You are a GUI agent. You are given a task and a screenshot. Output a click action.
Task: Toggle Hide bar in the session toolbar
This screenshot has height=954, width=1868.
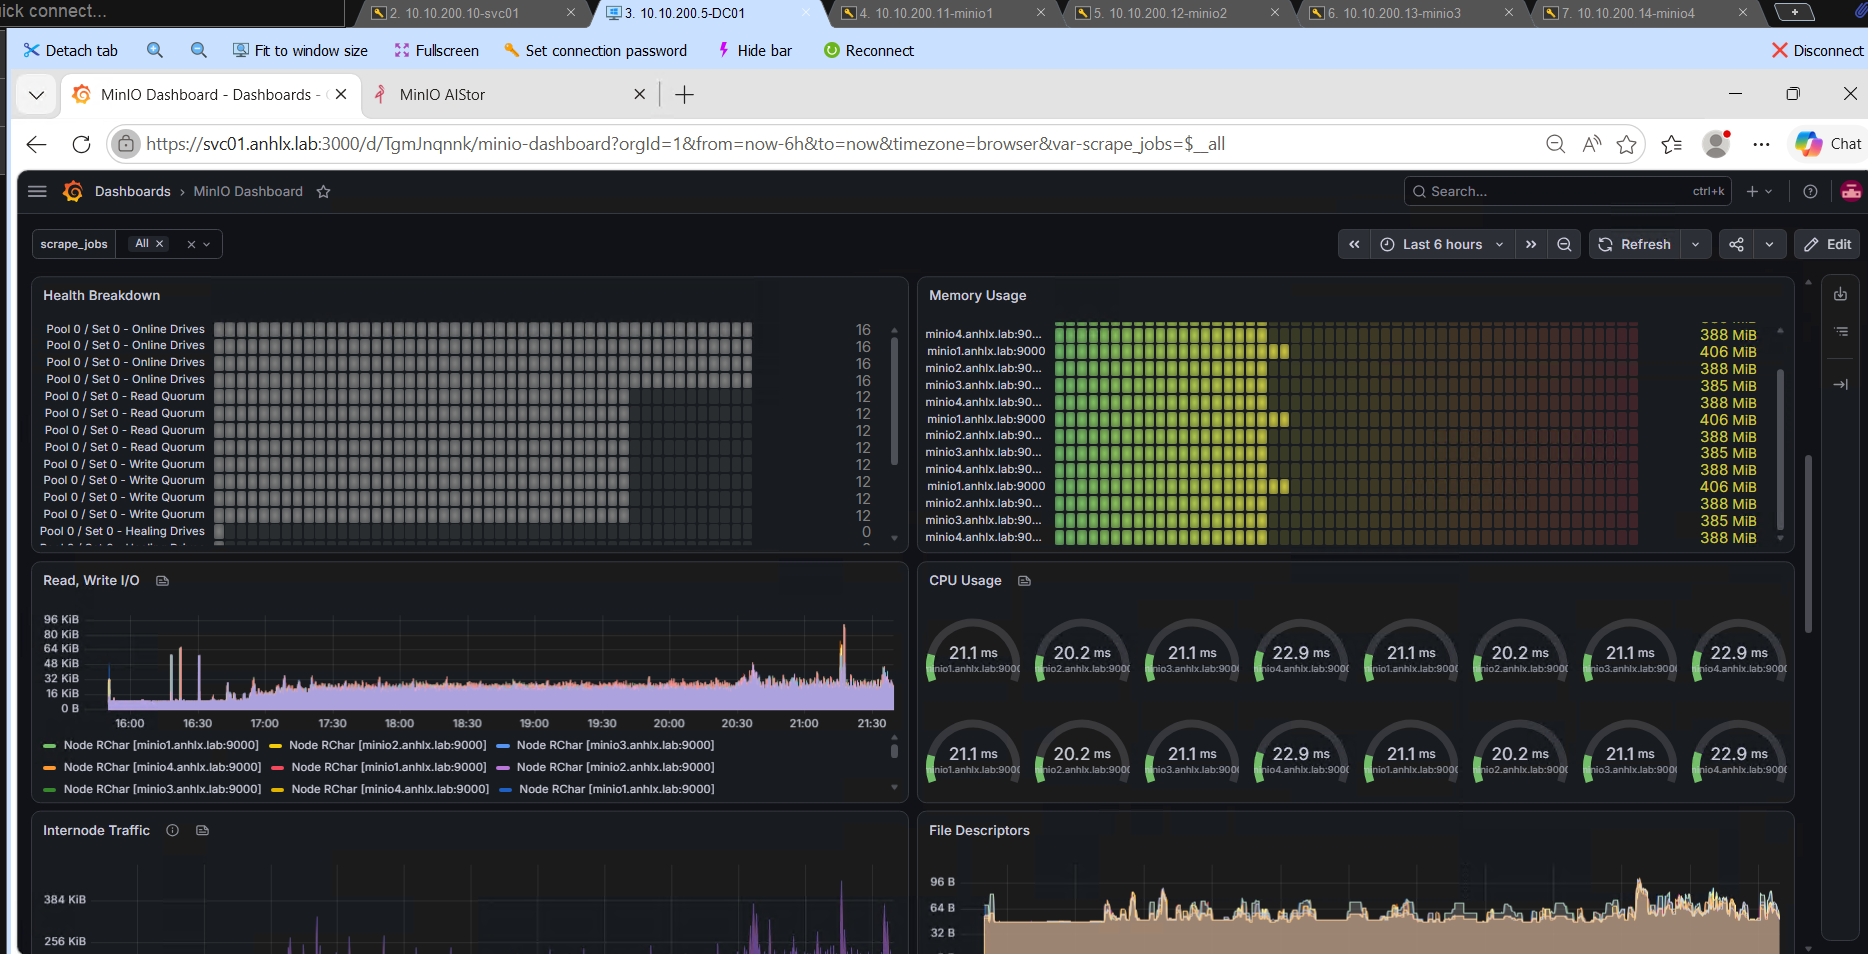[x=754, y=50]
